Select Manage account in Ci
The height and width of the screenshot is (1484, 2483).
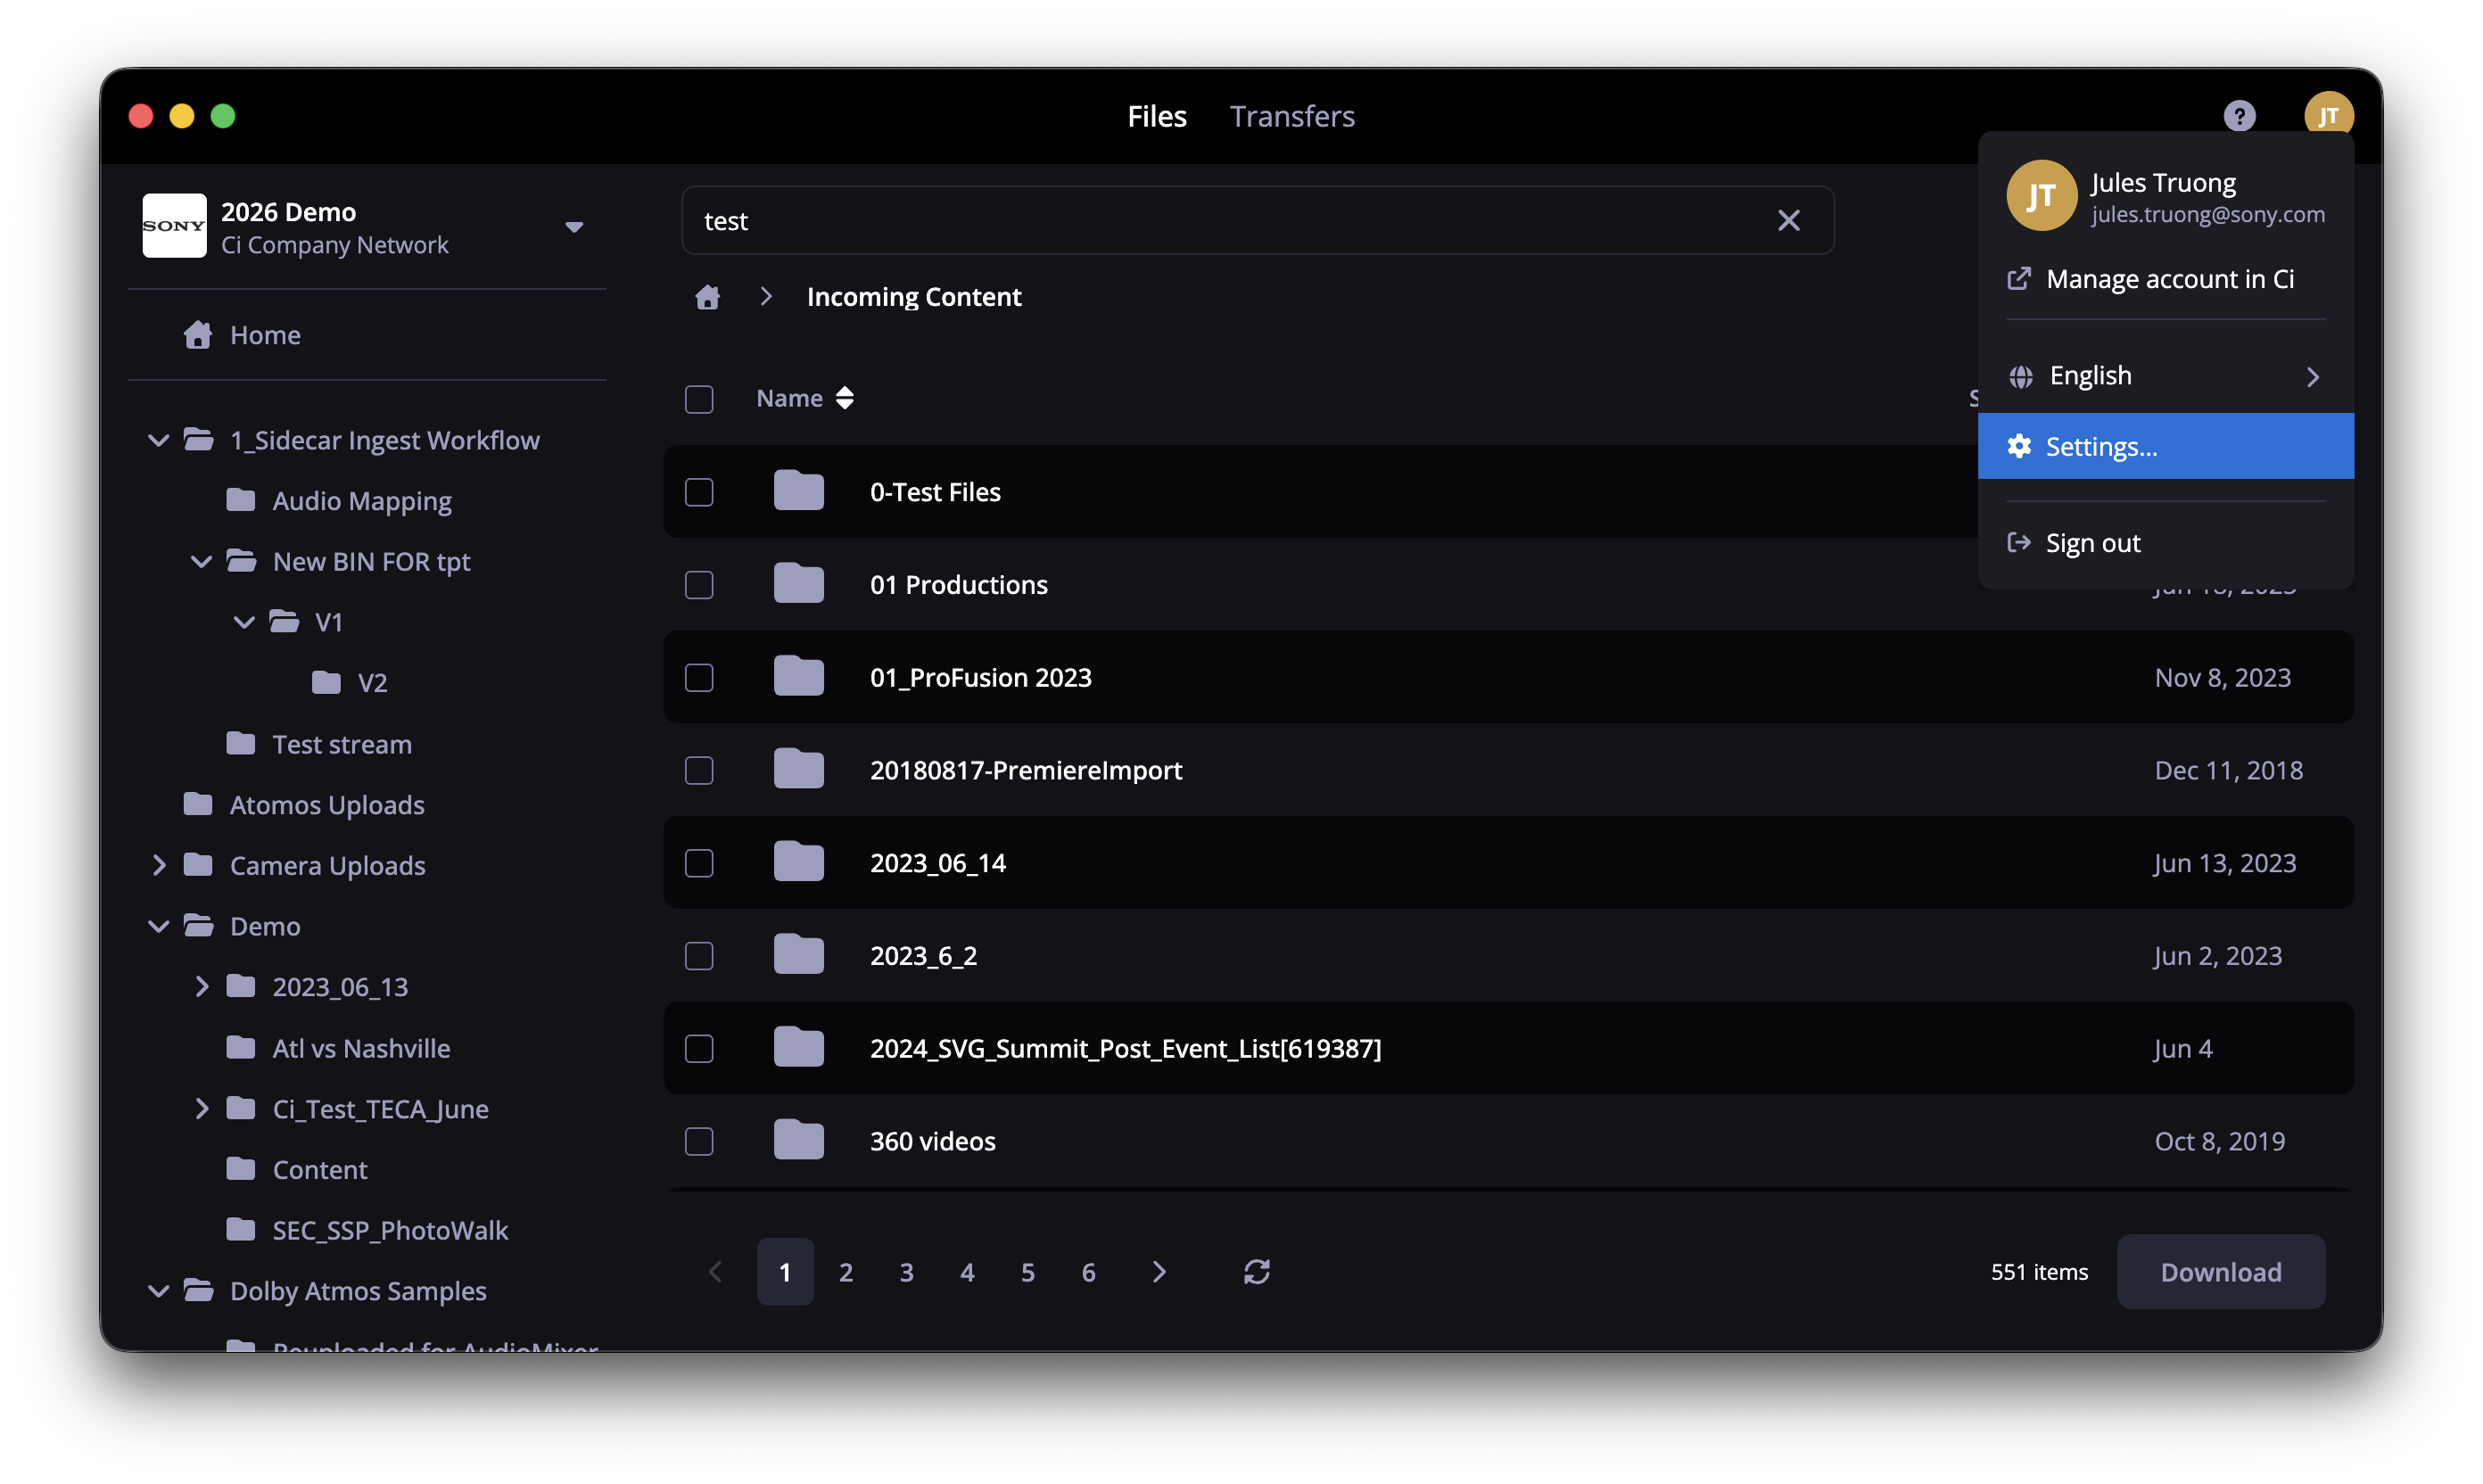tap(2165, 279)
